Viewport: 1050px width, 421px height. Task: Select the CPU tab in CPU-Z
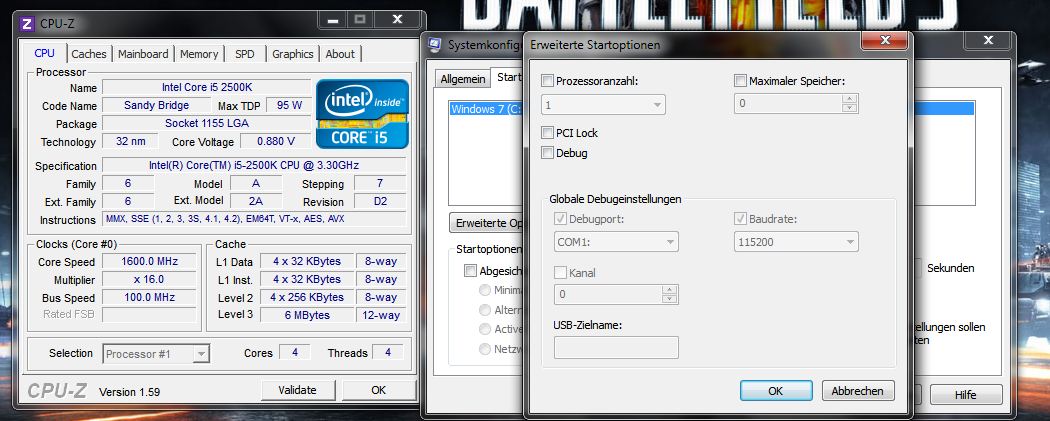45,54
